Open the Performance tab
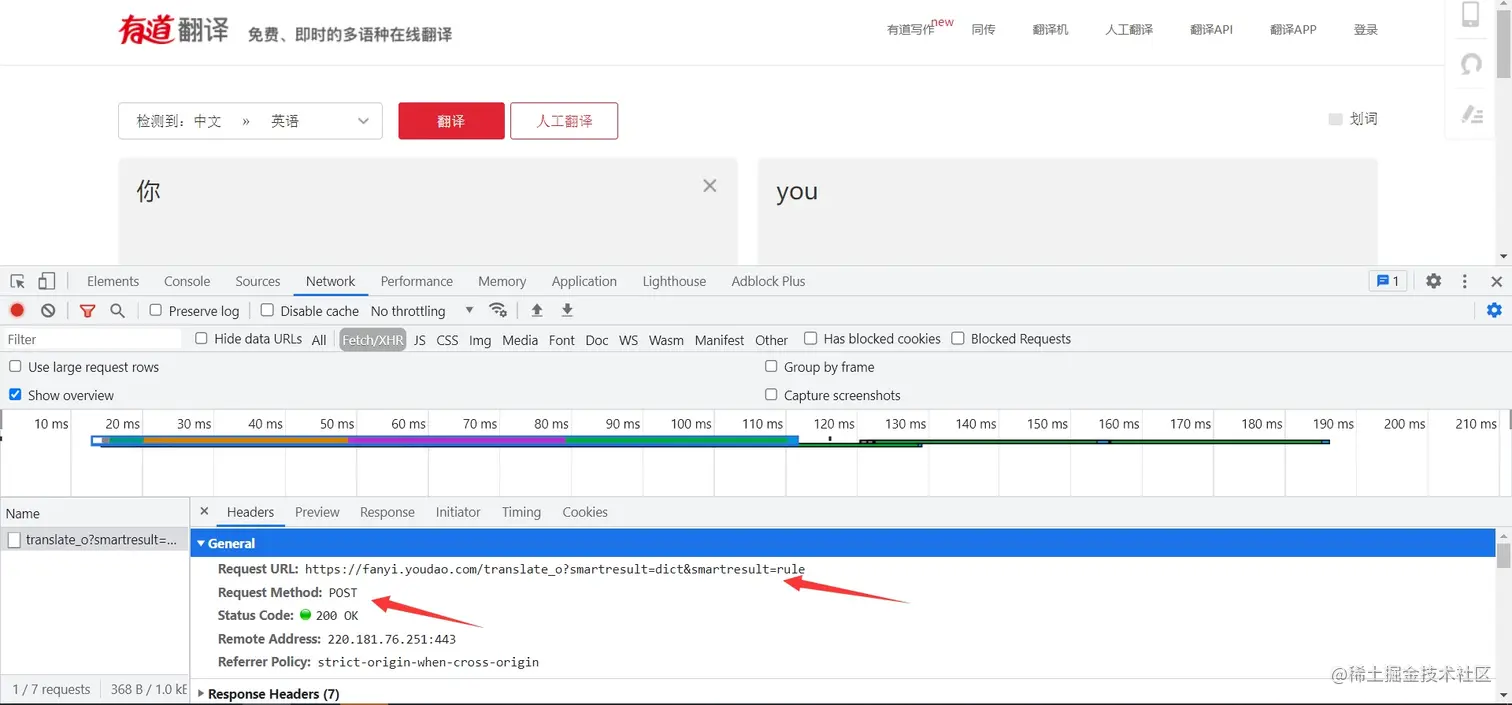 pos(417,281)
